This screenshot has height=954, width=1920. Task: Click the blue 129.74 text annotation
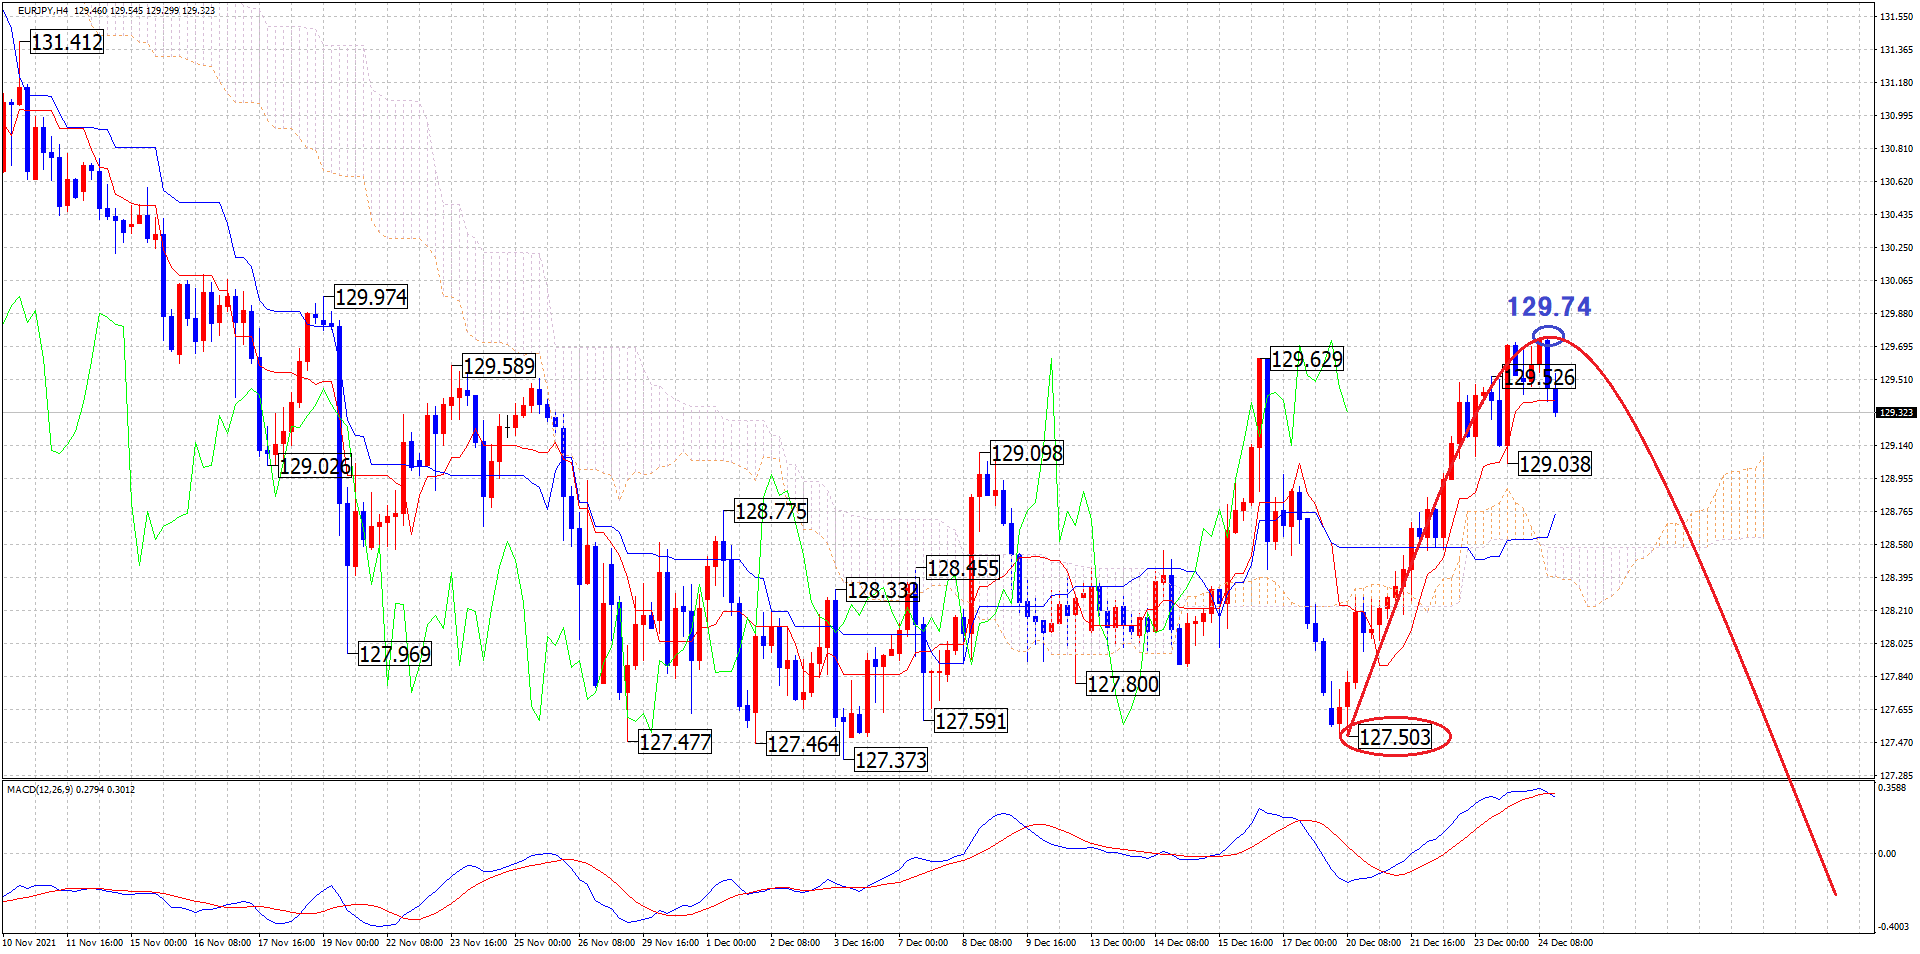pyautogui.click(x=1548, y=307)
